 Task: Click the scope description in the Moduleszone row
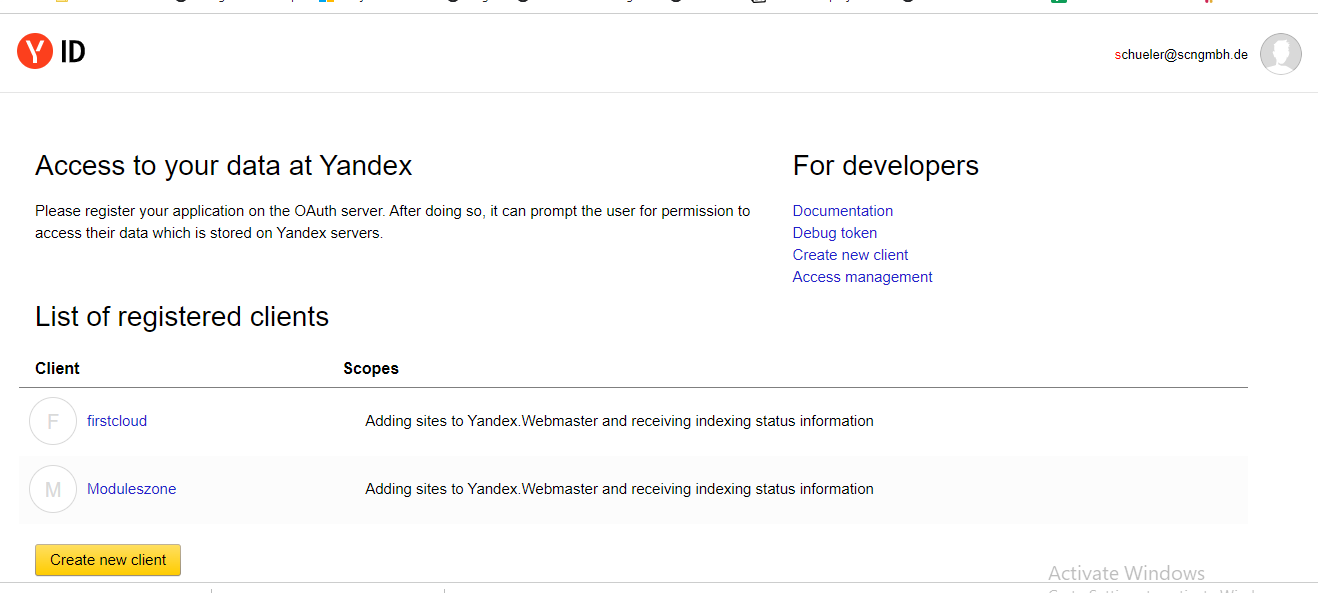[x=619, y=489]
